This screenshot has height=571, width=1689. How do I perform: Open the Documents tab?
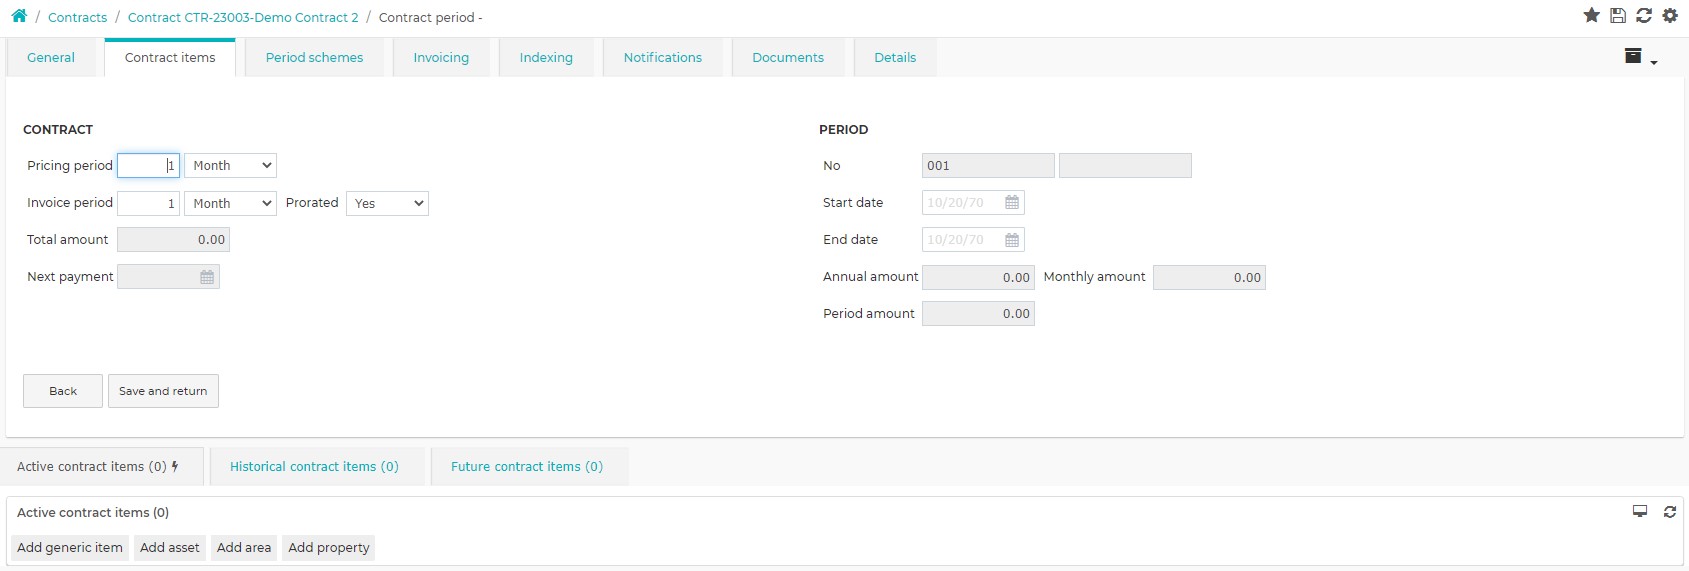788,58
